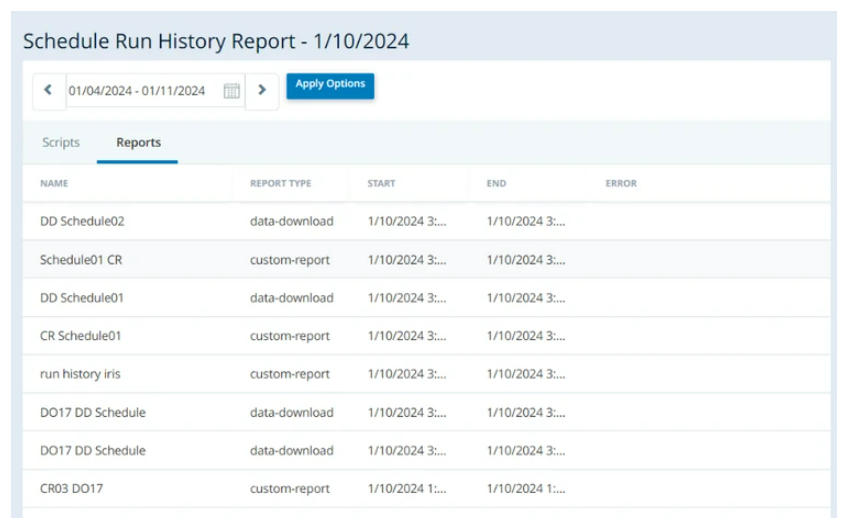
Task: Click the start time of DD Schedule01
Action: pyautogui.click(x=407, y=298)
